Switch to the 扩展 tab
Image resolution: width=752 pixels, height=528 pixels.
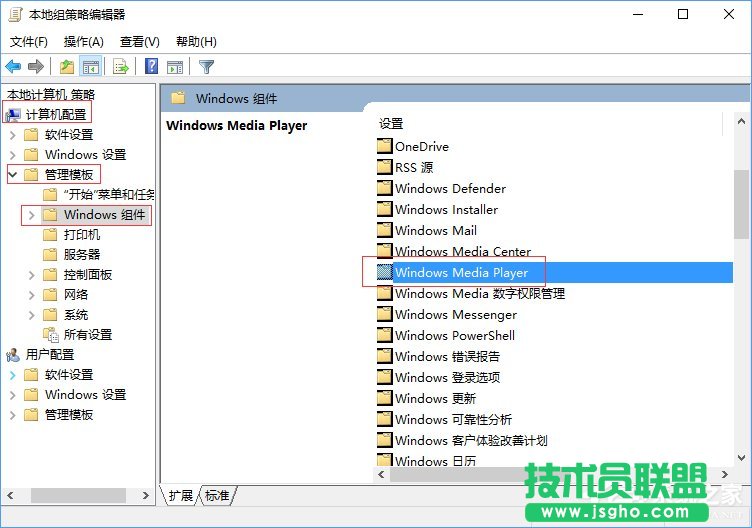point(180,495)
